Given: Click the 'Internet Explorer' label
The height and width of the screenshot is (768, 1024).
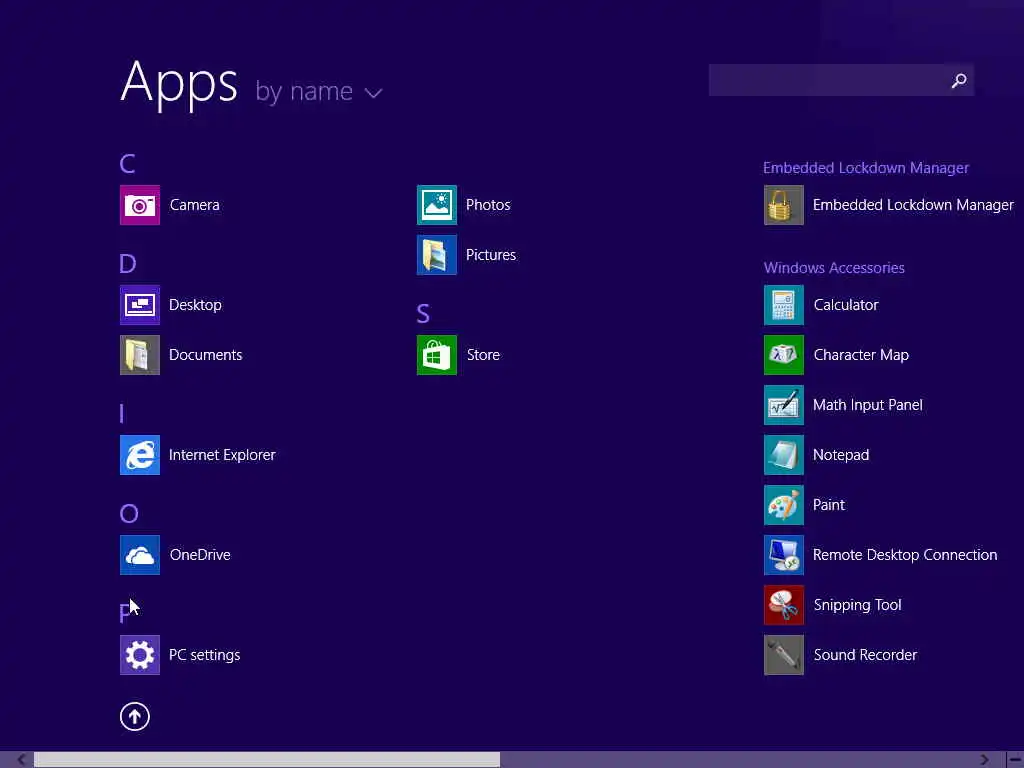Looking at the screenshot, I should 222,455.
